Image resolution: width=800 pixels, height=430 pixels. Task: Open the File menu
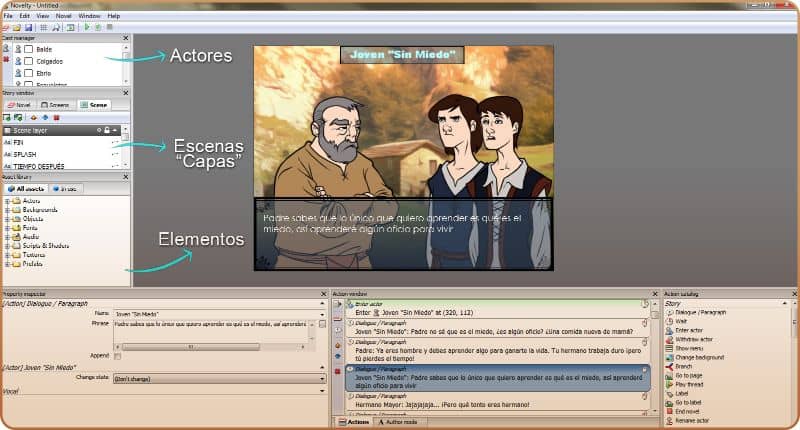pos(8,16)
